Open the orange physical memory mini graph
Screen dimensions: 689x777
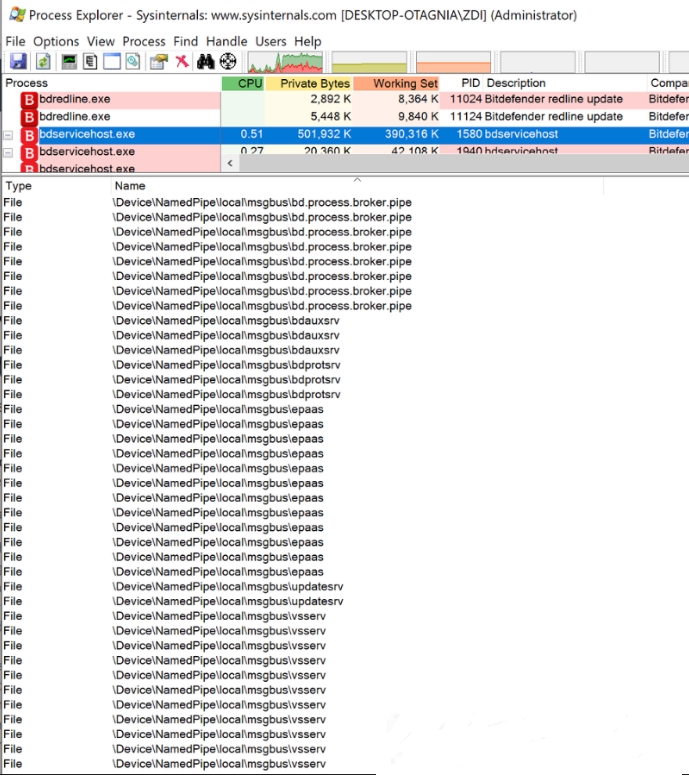454,62
